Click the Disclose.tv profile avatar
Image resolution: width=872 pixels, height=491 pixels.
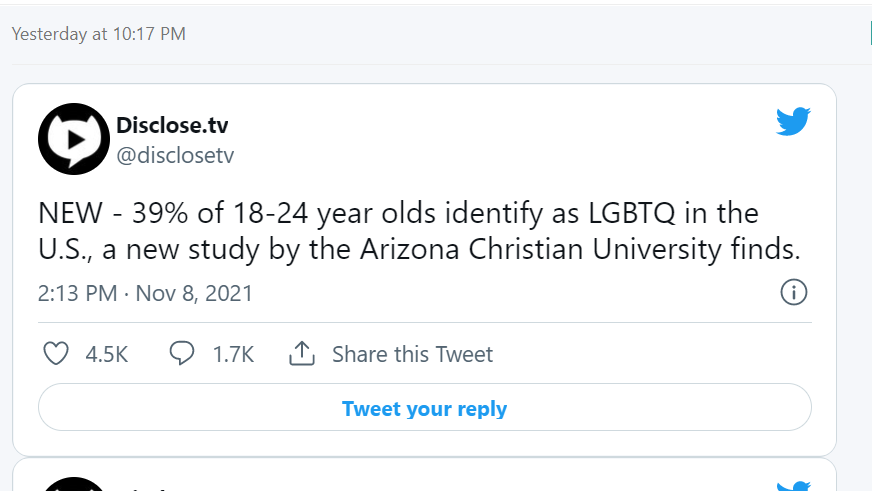(x=73, y=139)
